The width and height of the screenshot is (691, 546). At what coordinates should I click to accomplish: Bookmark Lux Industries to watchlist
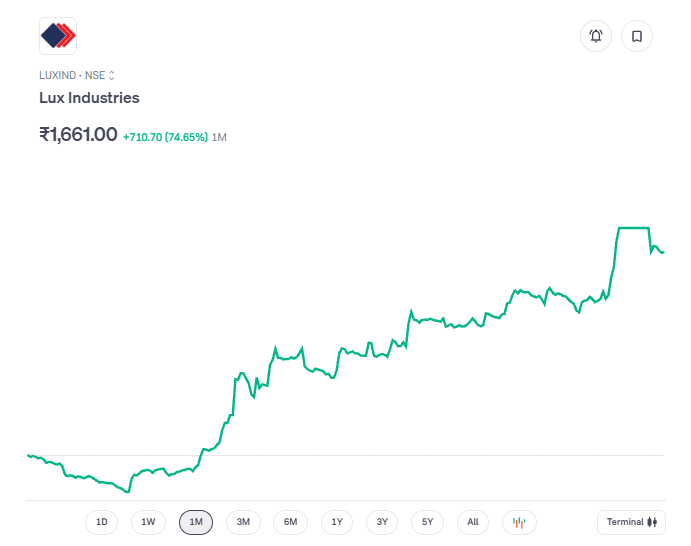click(637, 37)
